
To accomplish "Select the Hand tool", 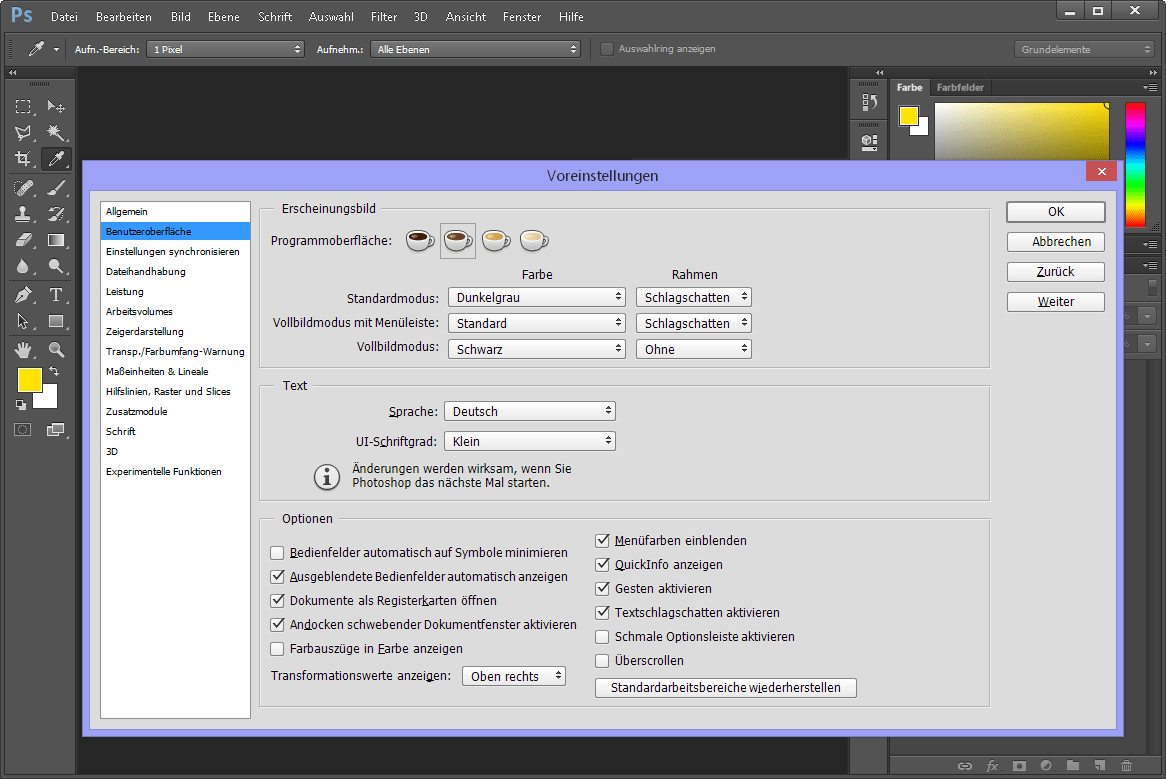I will click(x=23, y=349).
